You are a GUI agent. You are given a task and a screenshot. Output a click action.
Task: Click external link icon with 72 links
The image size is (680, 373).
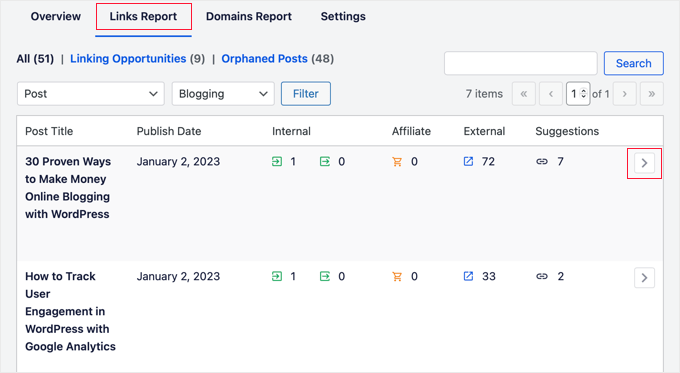pyautogui.click(x=468, y=161)
